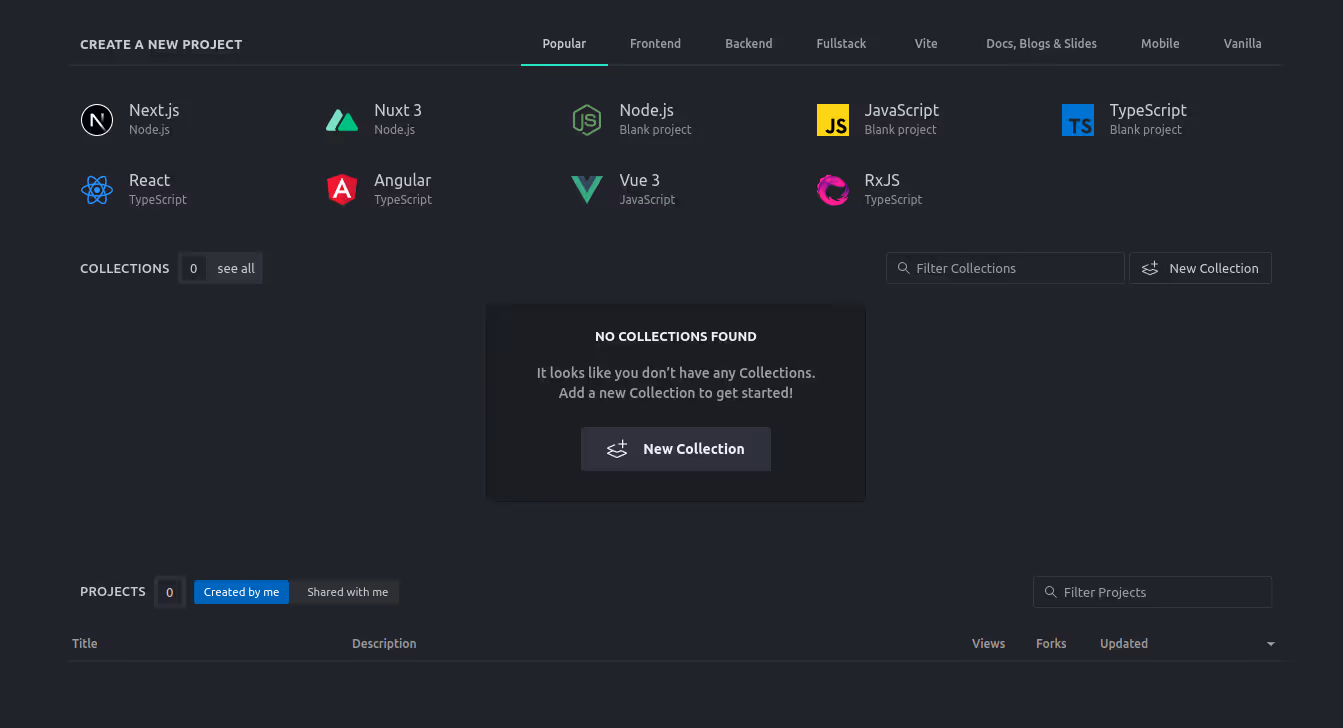The height and width of the screenshot is (728, 1343).
Task: Sort projects by Updated column
Action: point(1124,644)
